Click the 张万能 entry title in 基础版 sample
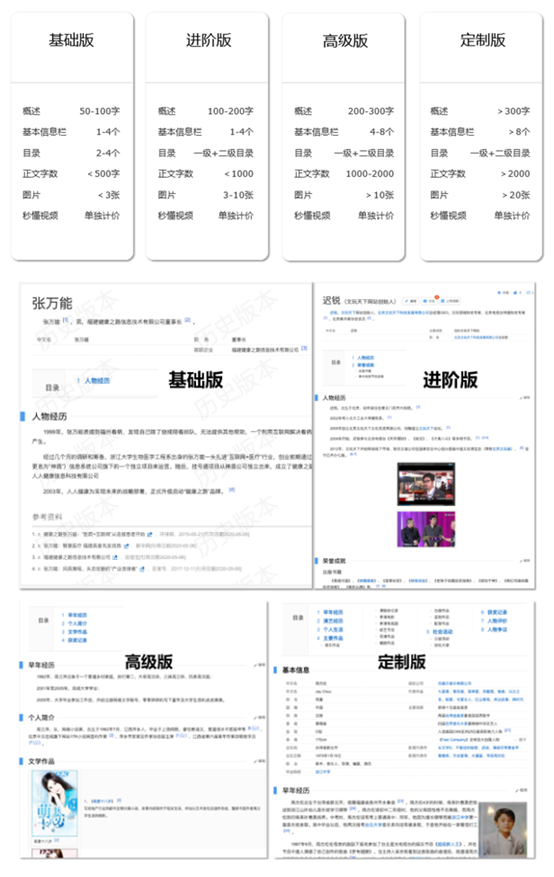This screenshot has height=877, width=554. tap(52, 303)
